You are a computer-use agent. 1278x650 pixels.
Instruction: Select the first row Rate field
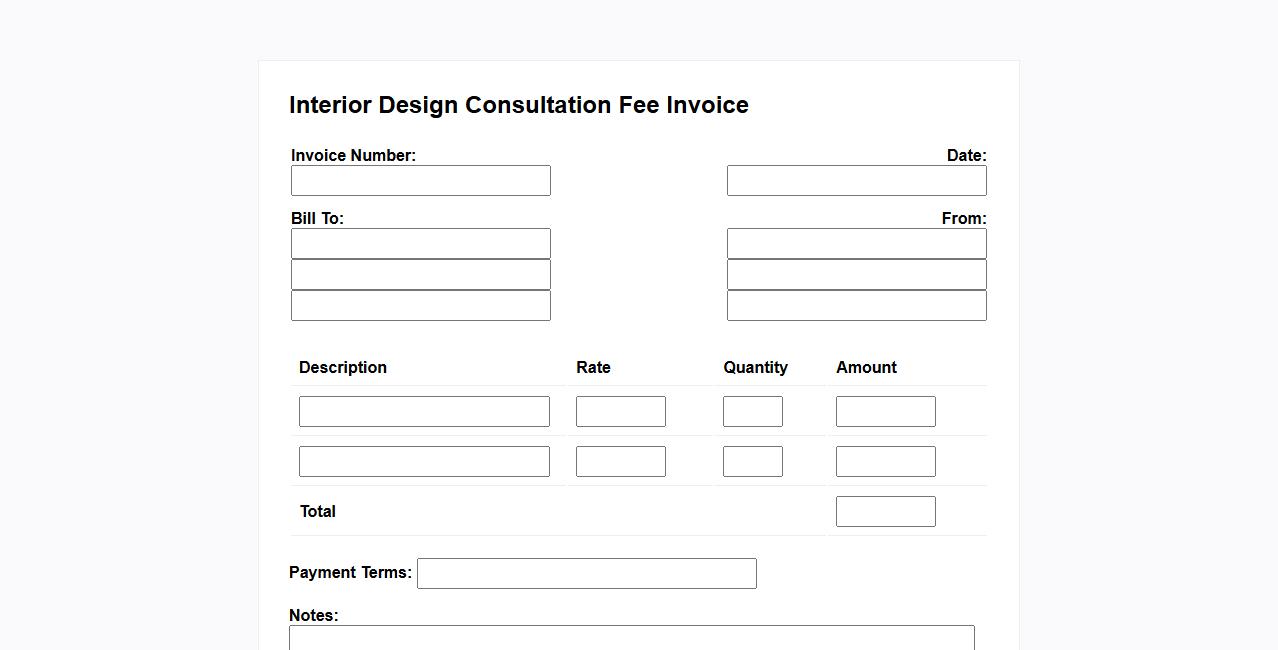[620, 412]
